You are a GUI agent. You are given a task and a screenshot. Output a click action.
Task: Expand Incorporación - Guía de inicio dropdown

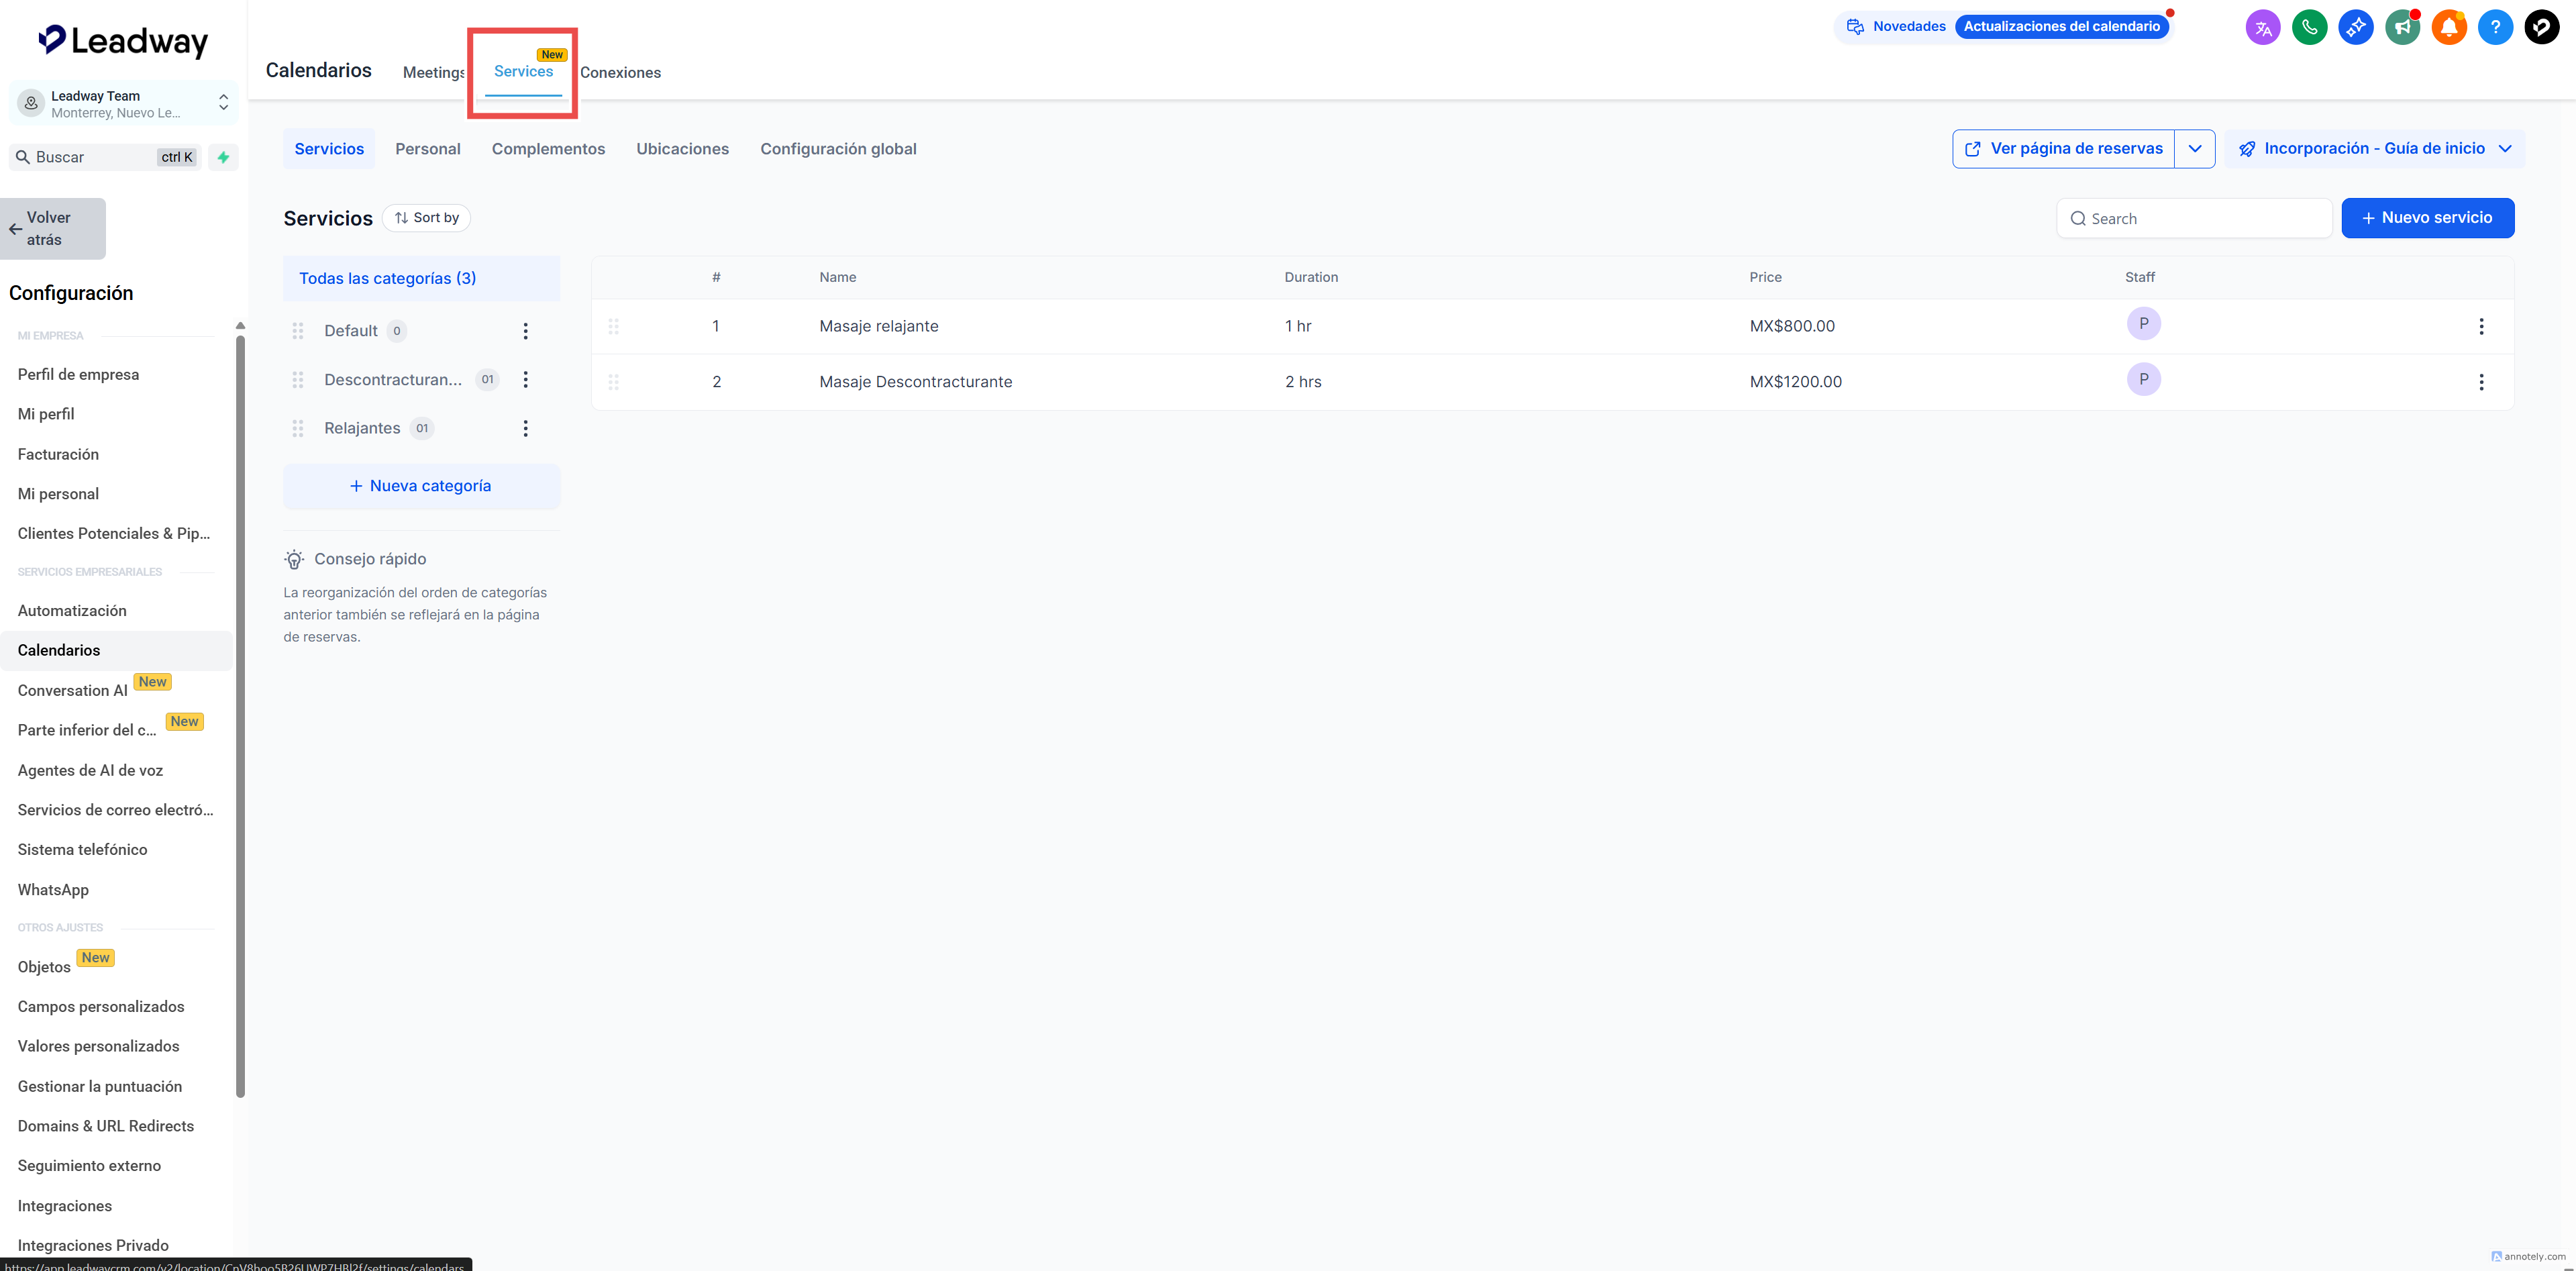pos(2374,149)
